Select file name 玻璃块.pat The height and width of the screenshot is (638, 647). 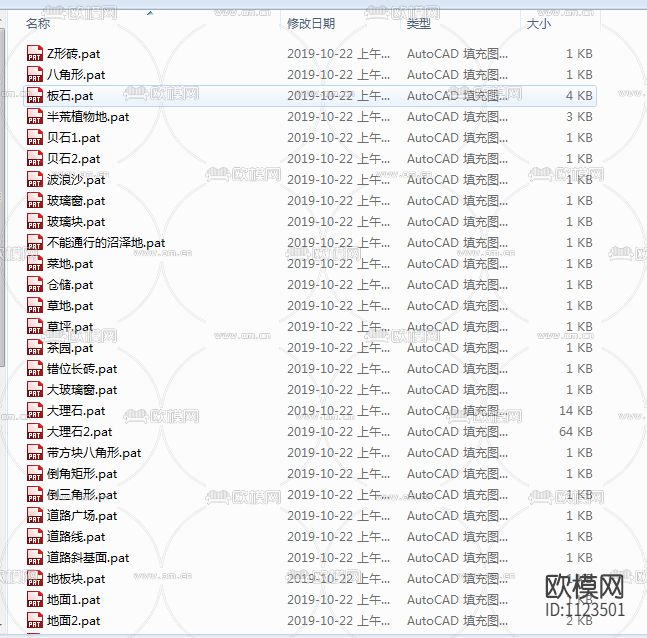(76, 222)
